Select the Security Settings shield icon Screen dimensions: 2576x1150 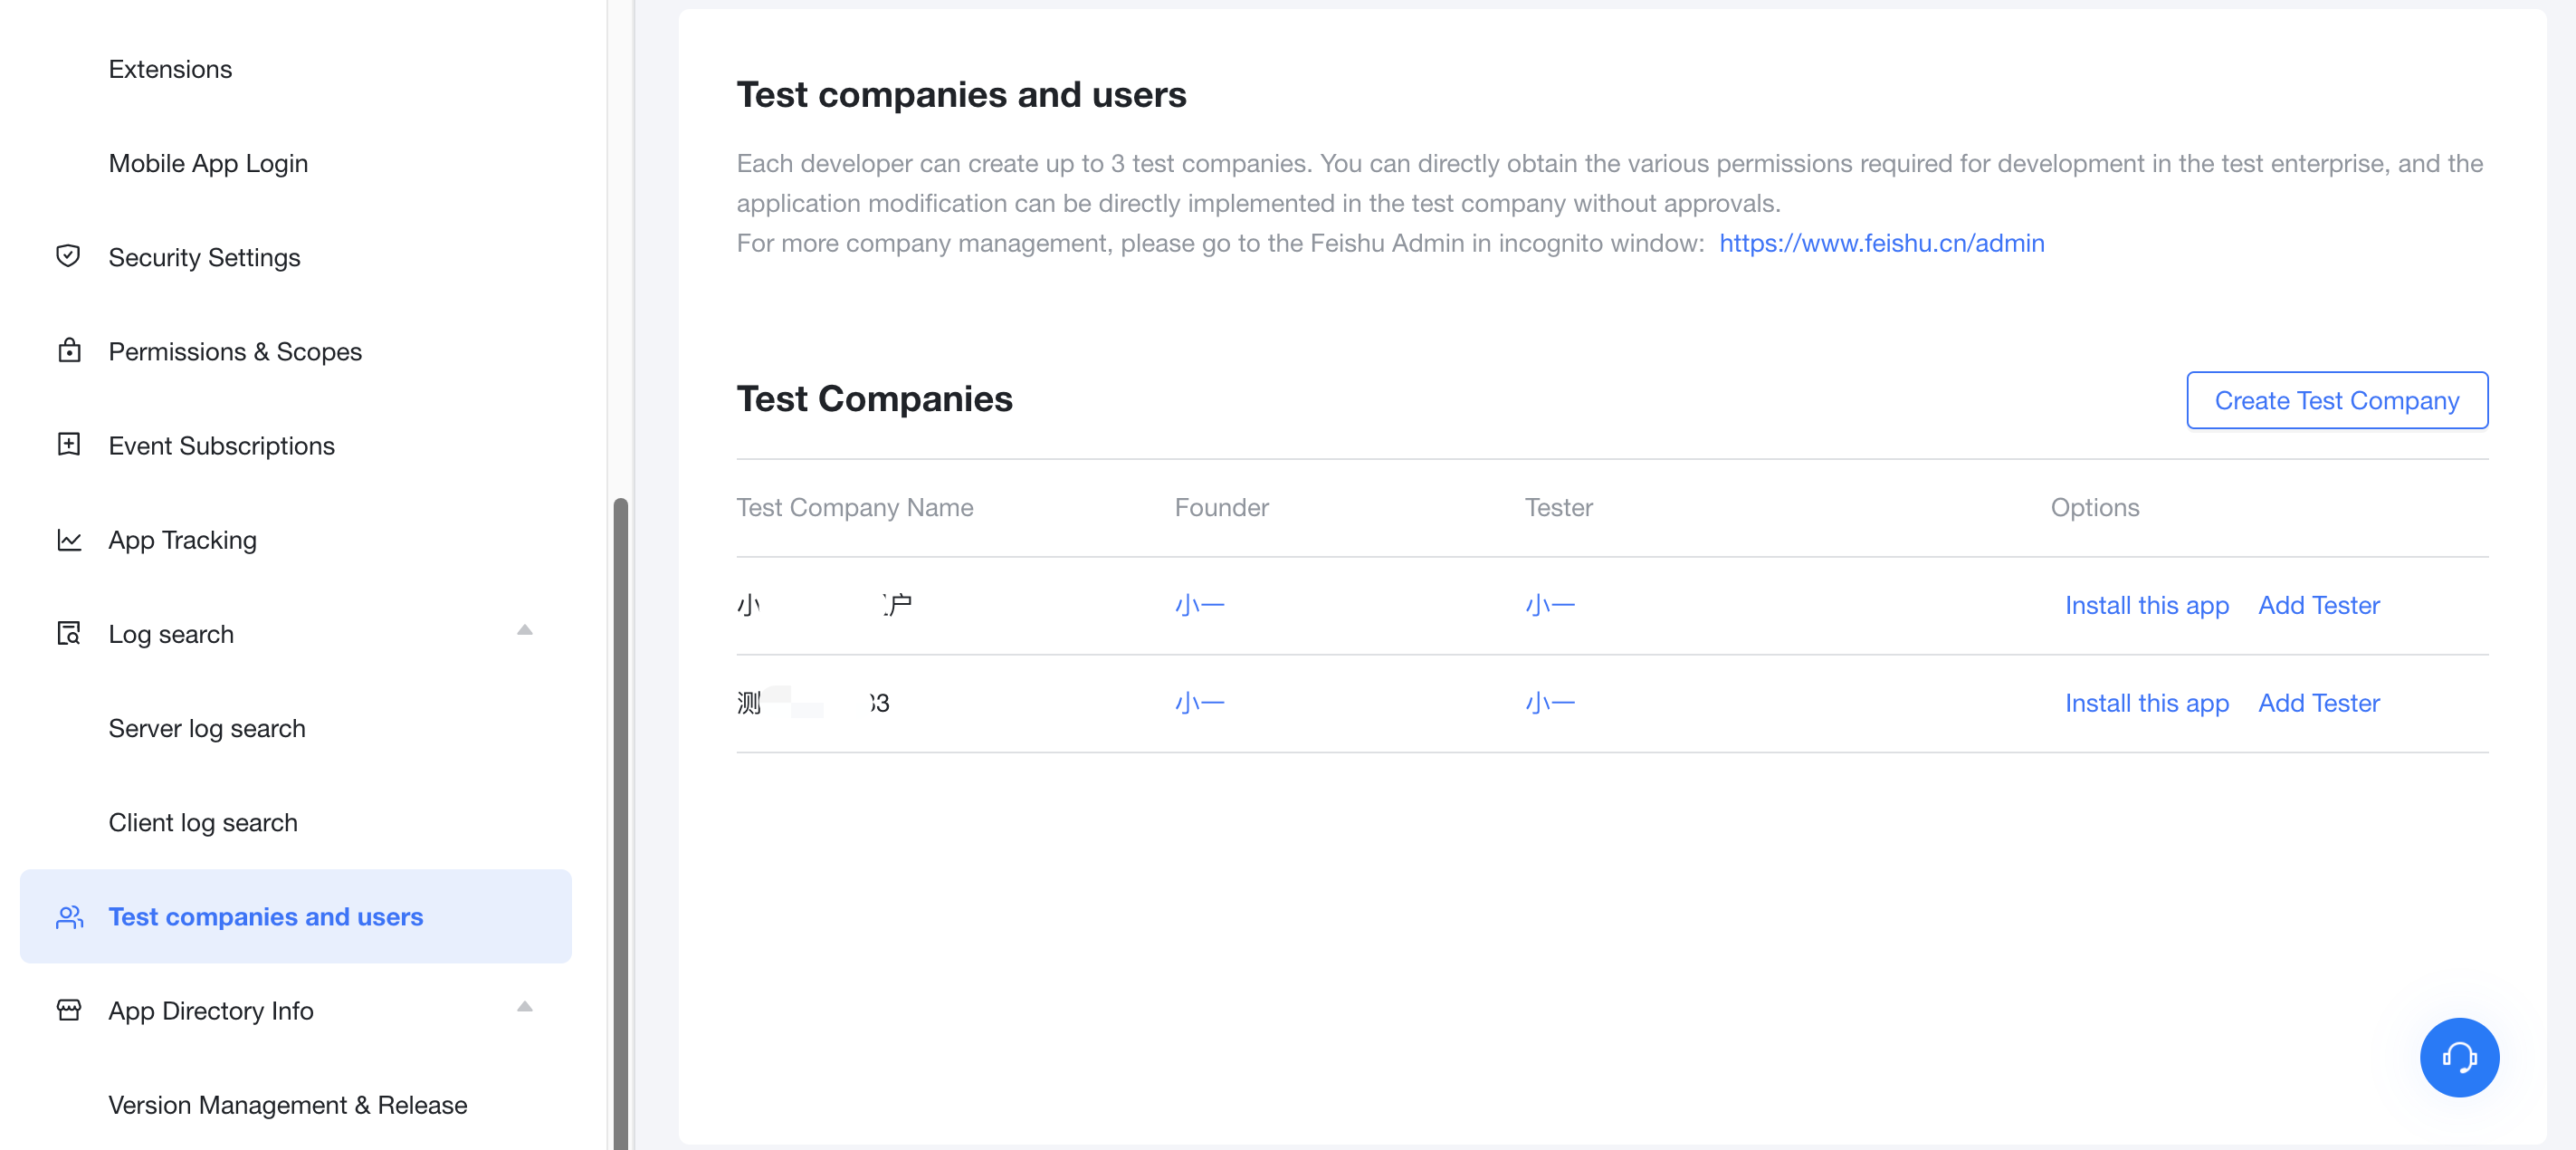click(x=68, y=256)
